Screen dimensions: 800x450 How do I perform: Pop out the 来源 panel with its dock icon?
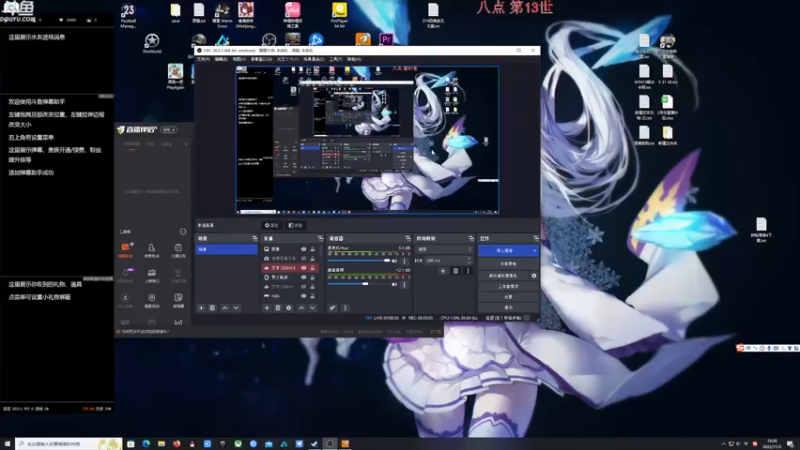click(x=320, y=238)
